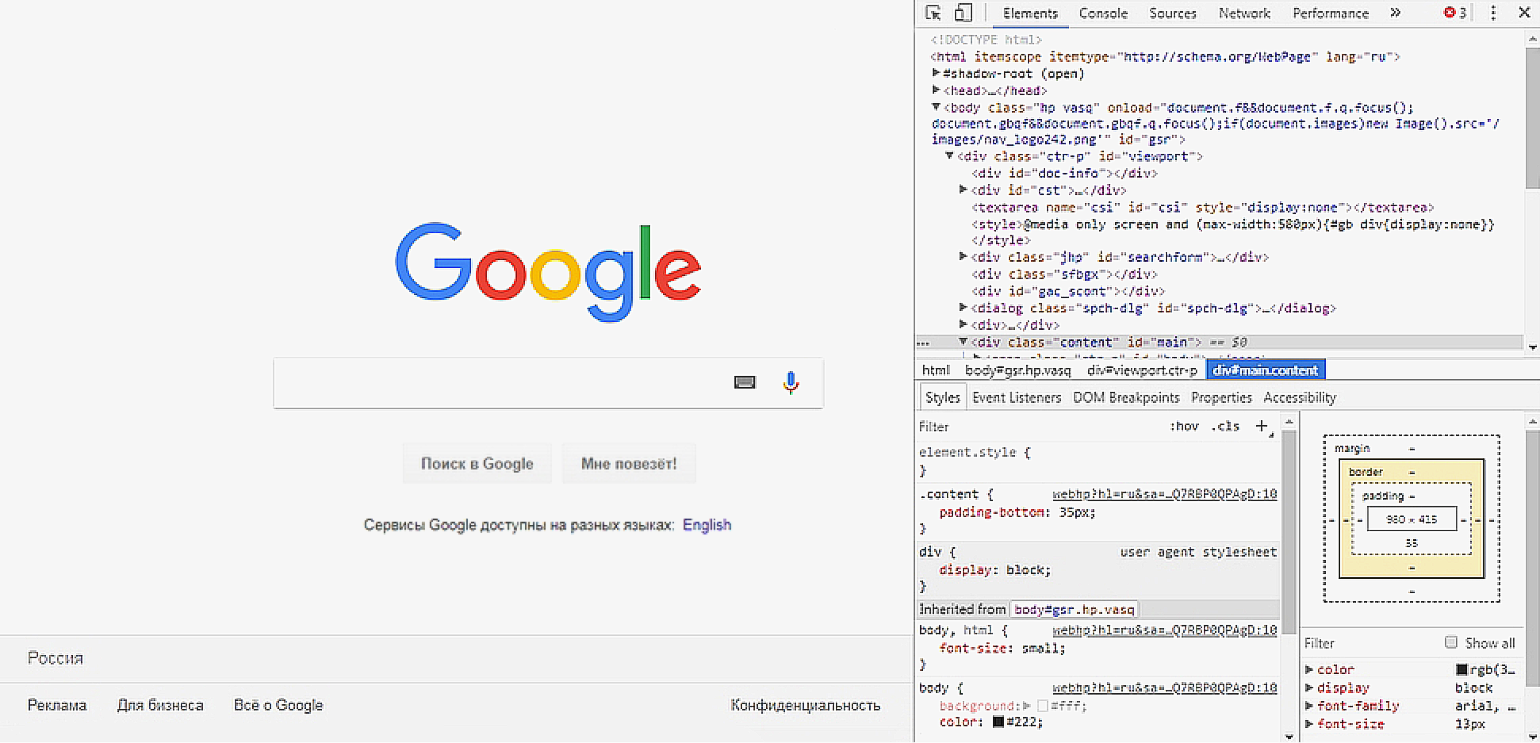Select the html breadcrumb item
This screenshot has height=743, width=1540.
click(936, 370)
